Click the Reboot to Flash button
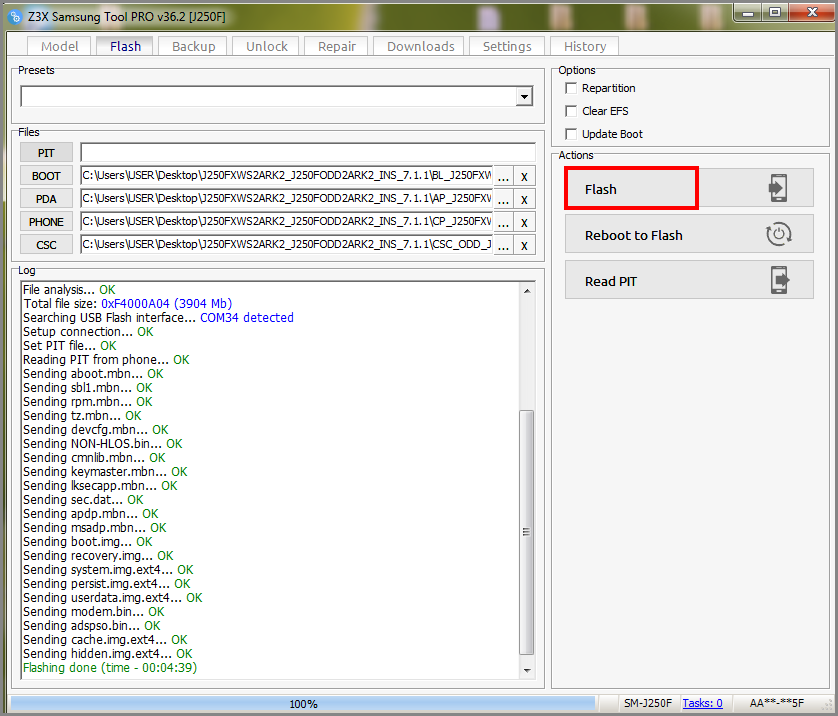 tap(689, 234)
